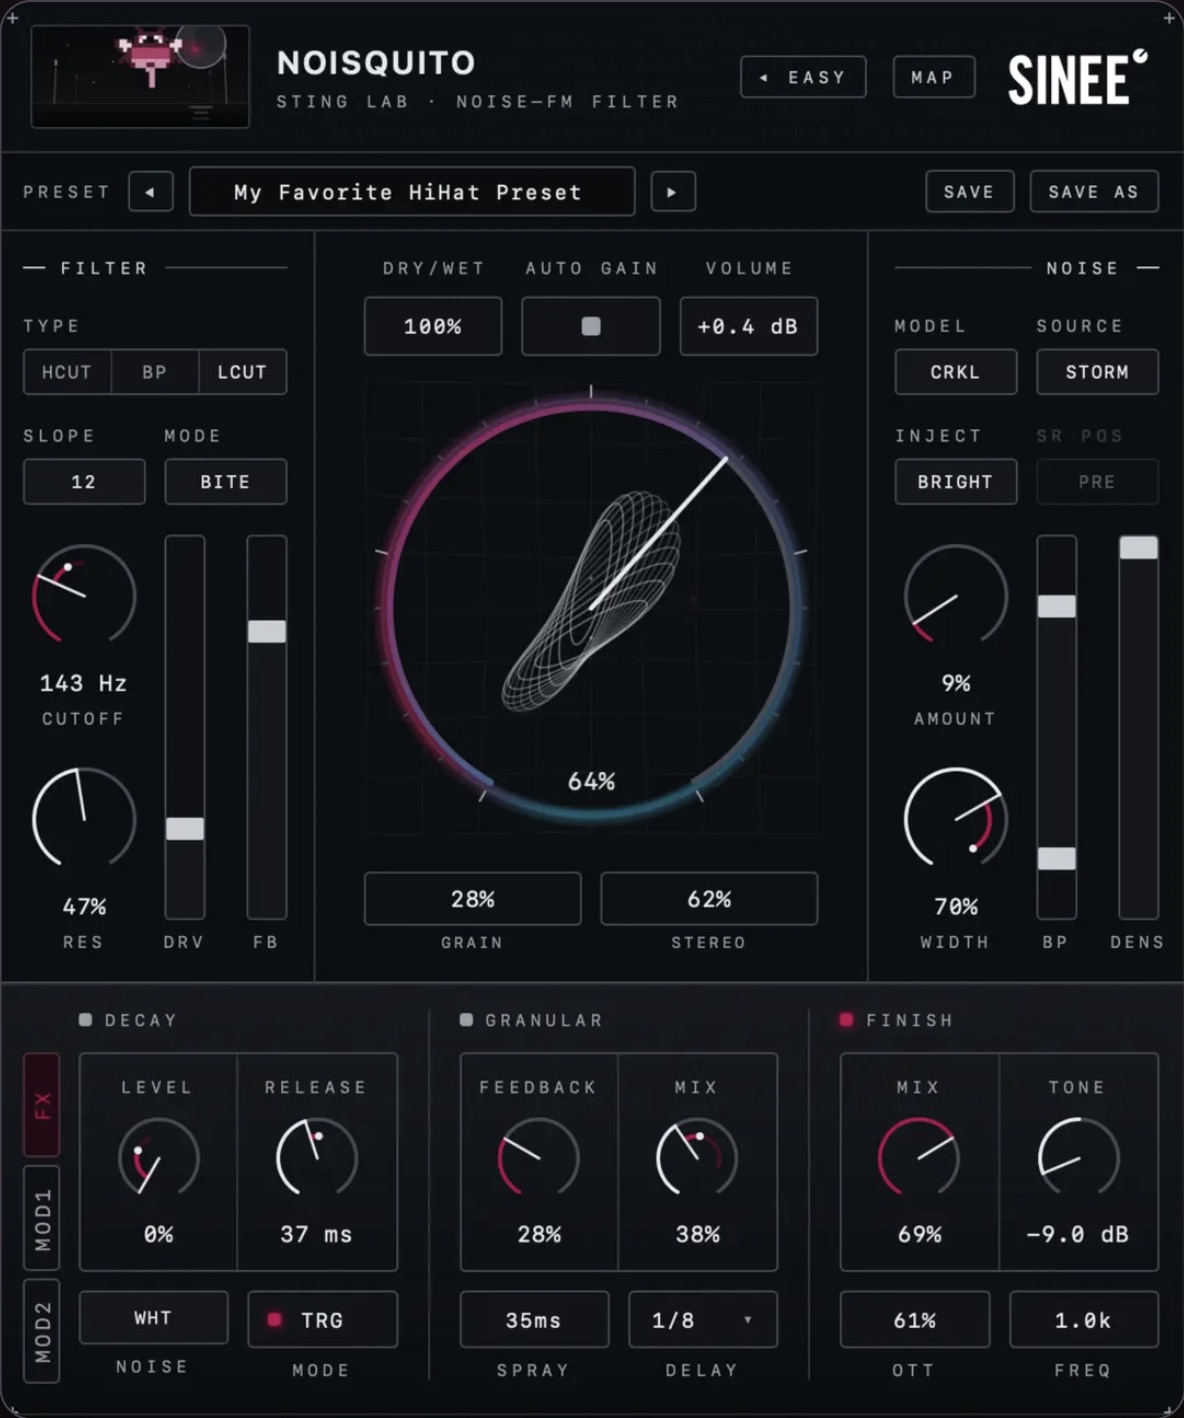Switch to the MOD1 tab

[42, 1218]
